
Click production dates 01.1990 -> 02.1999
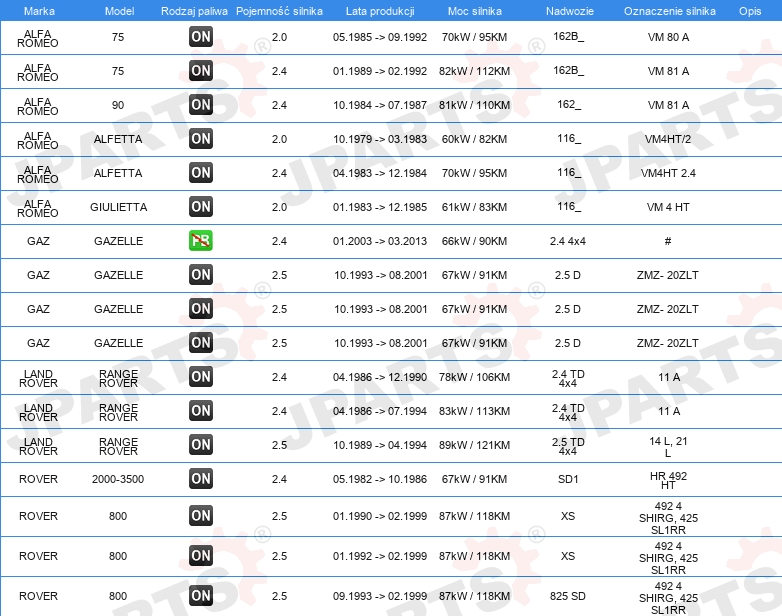point(380,516)
